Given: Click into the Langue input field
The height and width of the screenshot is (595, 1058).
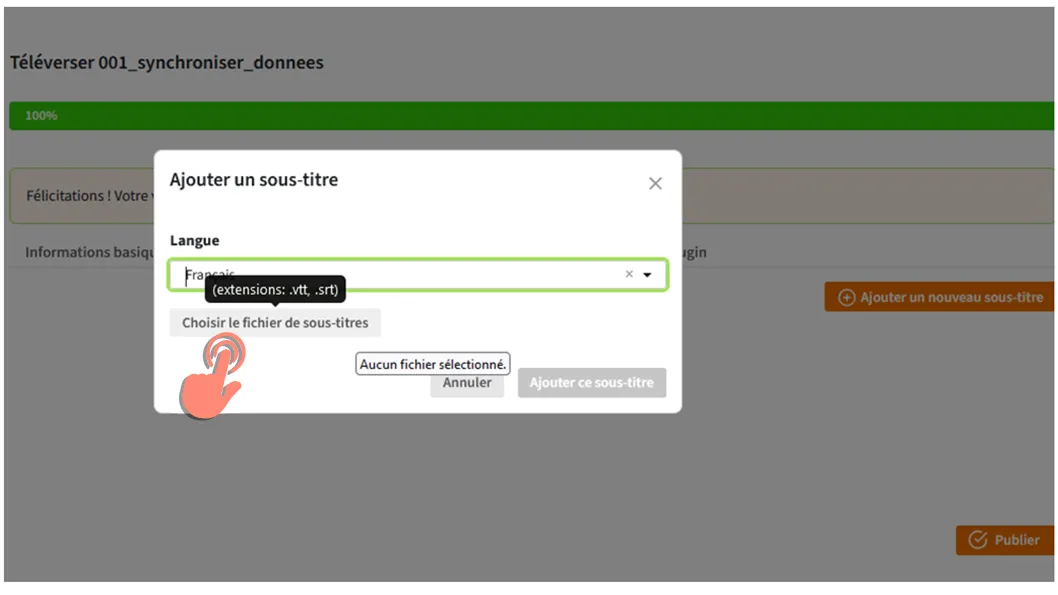Looking at the screenshot, I should click(418, 275).
